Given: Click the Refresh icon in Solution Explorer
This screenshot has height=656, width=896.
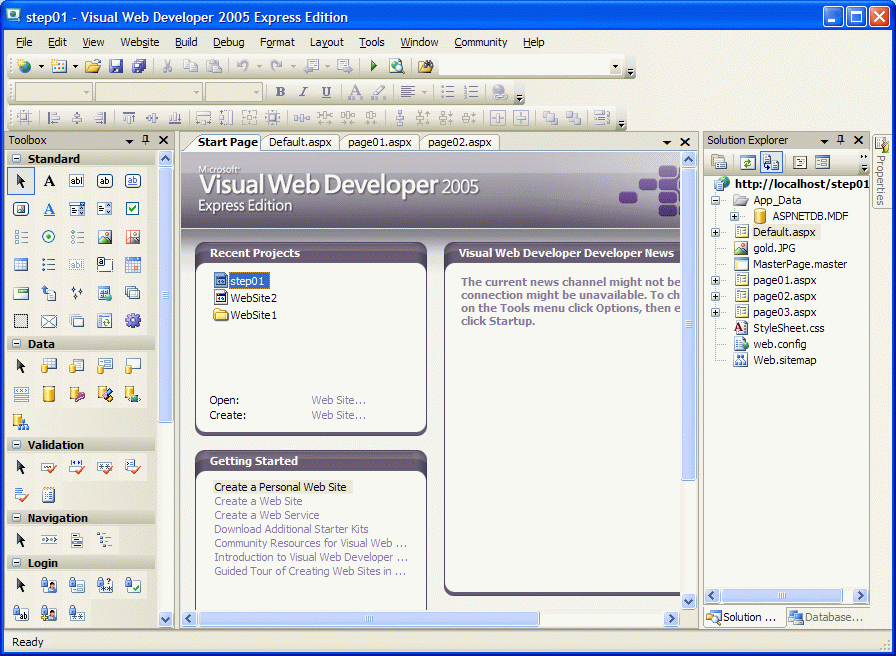Looking at the screenshot, I should tap(747, 163).
